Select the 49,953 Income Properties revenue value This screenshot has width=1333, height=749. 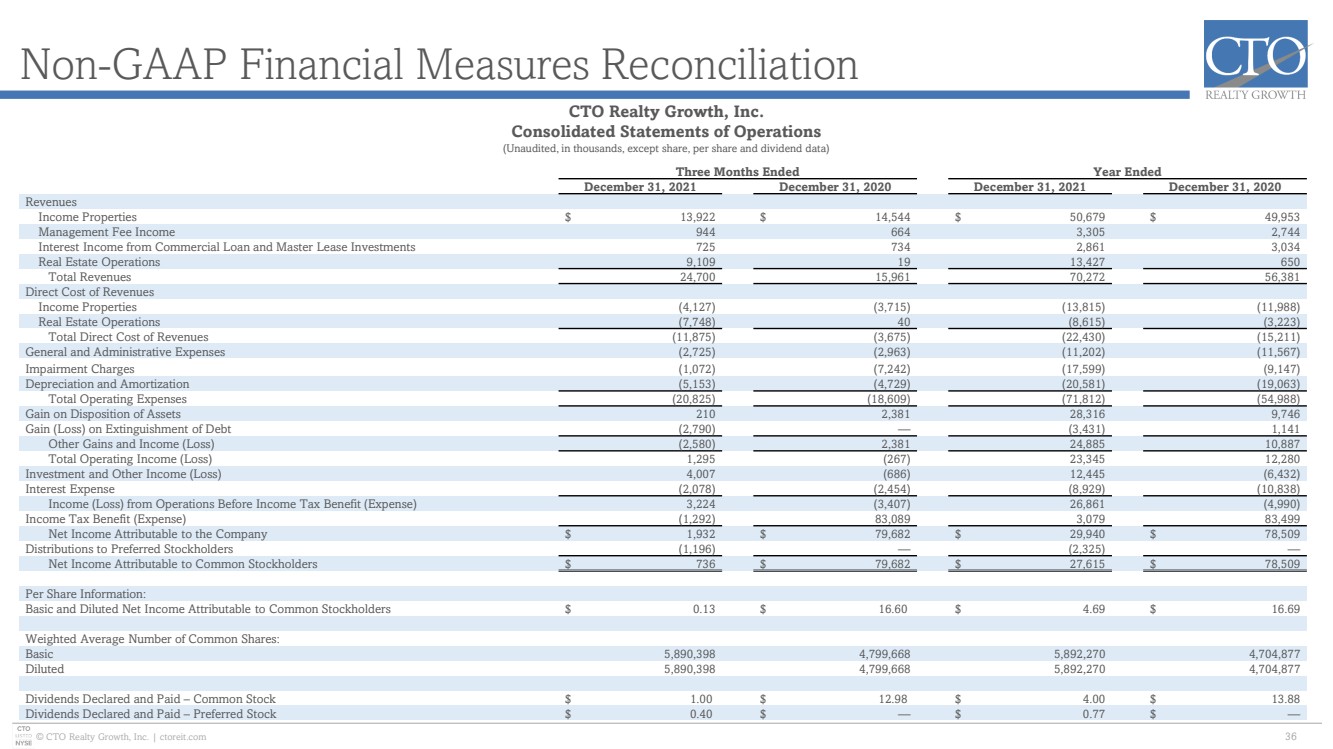[x=1281, y=217]
